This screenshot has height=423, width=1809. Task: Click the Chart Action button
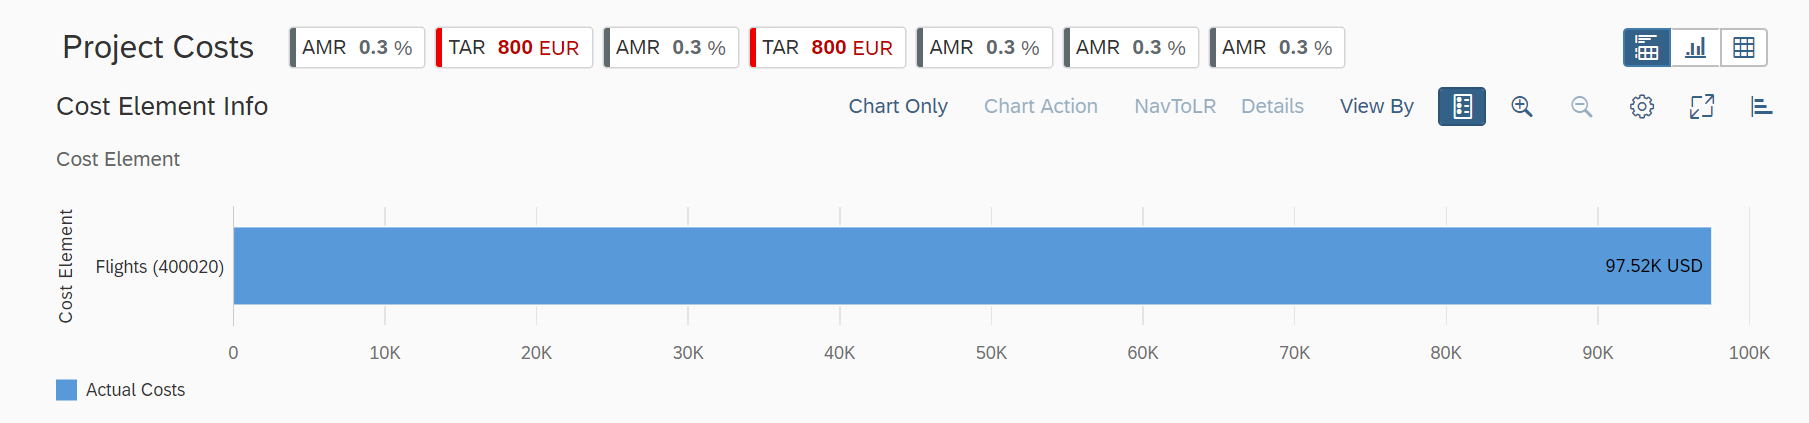(x=1040, y=107)
